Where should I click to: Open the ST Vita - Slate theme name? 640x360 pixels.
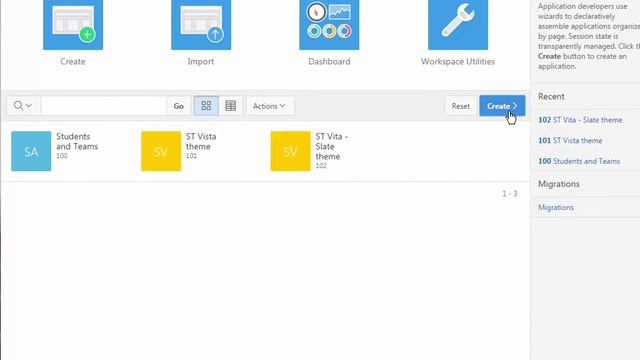pos(331,146)
